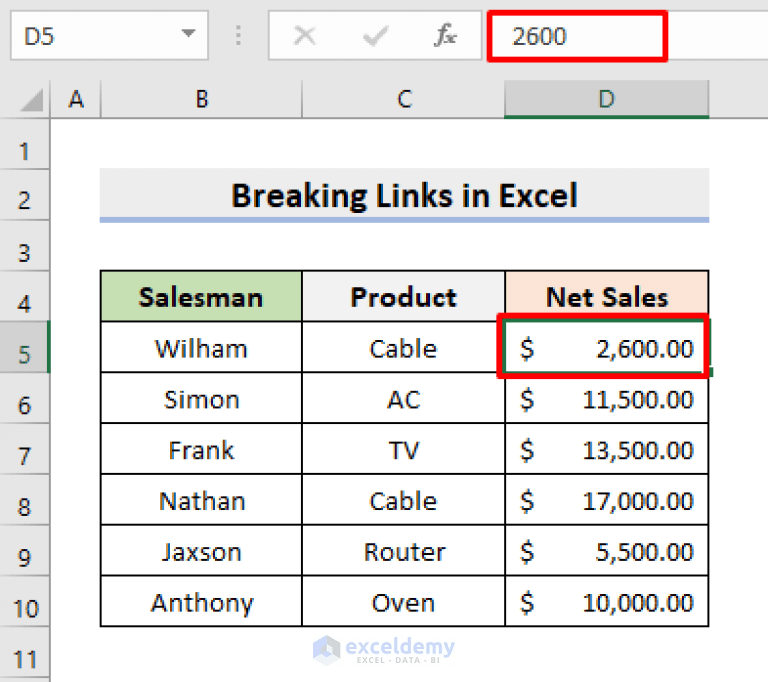
Task: Open the Insert Function fx icon
Action: pos(445,35)
